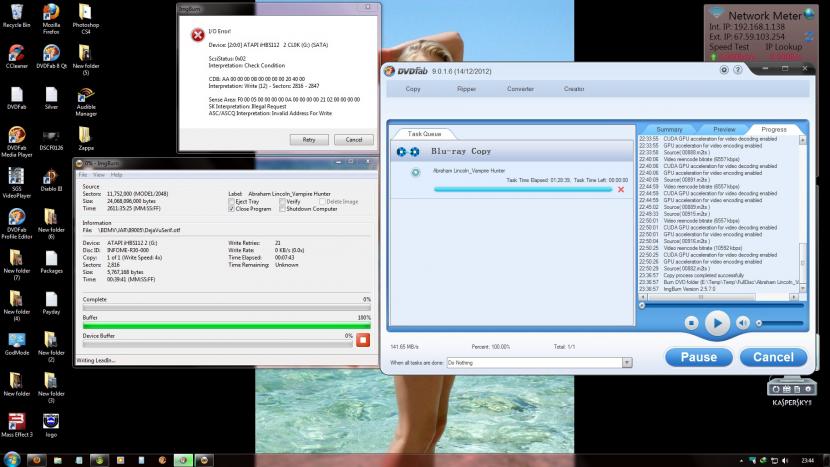
Task: Expand the 'When all tasks are done' dropdown
Action: (626, 362)
